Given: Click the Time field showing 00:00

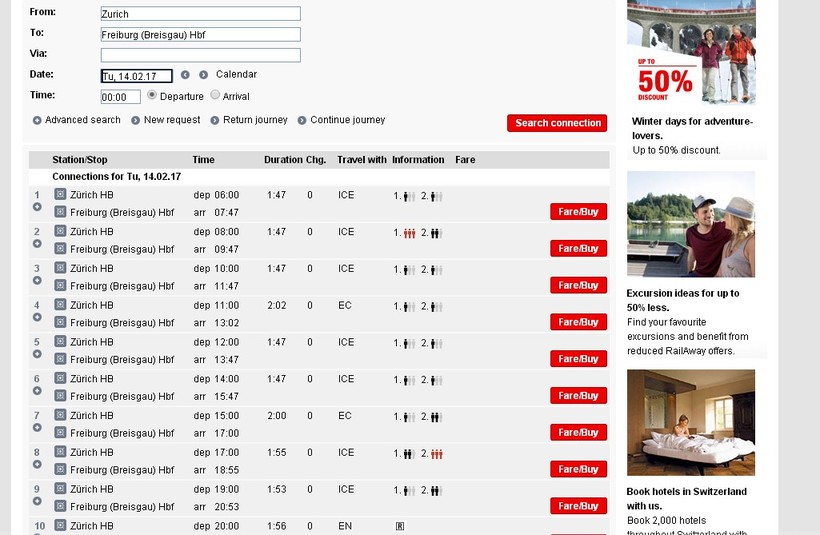Looking at the screenshot, I should (x=120, y=97).
